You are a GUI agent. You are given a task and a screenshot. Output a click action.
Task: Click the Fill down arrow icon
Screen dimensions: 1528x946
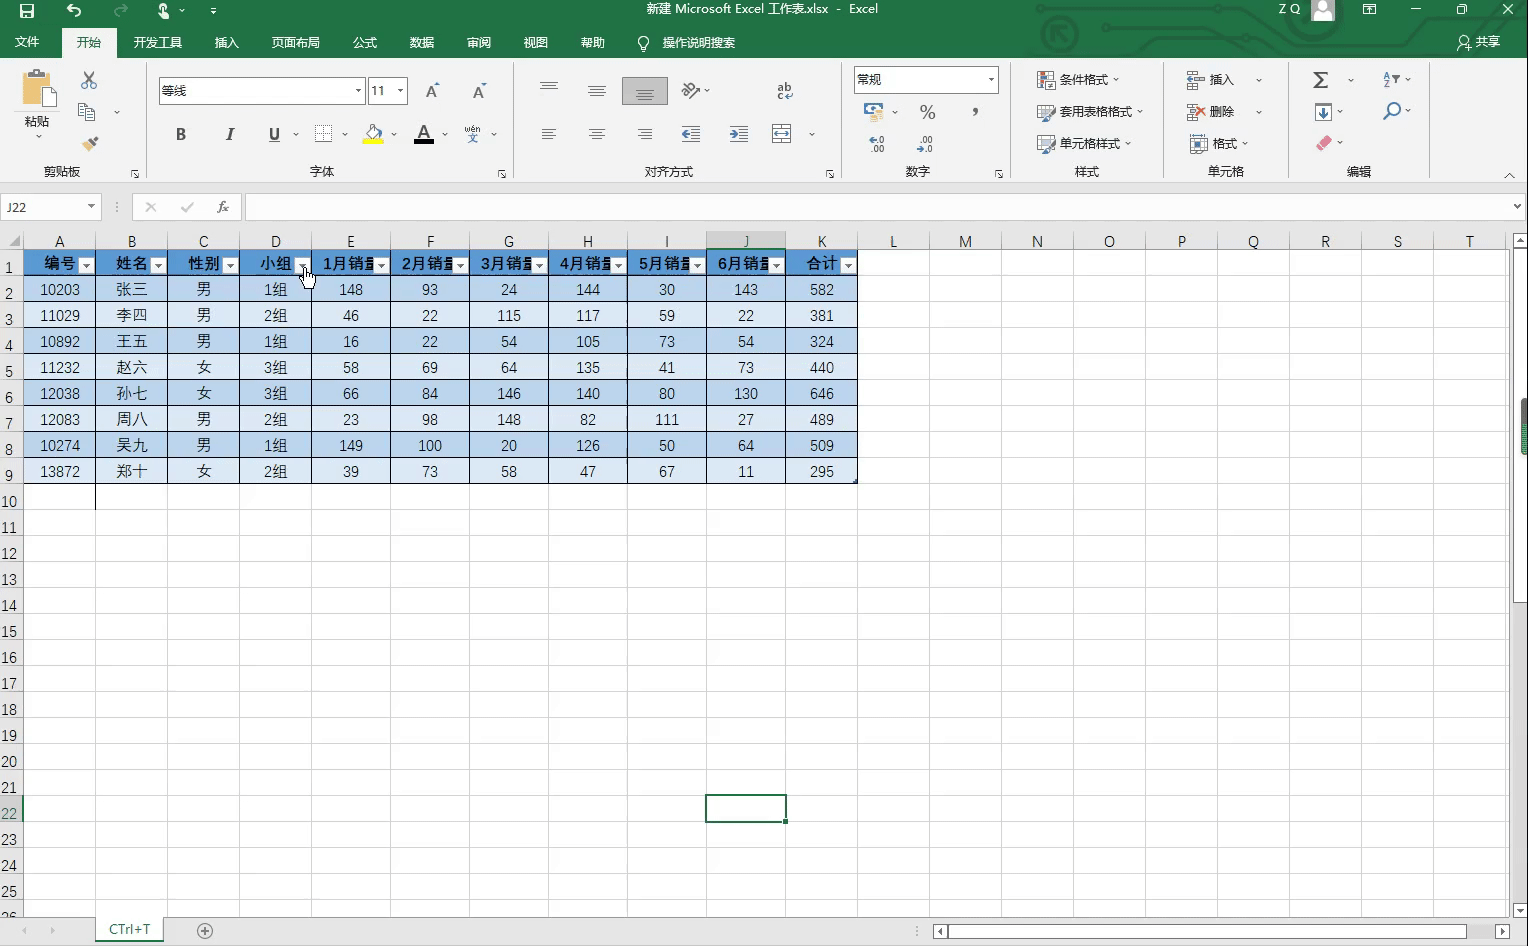click(x=1323, y=112)
